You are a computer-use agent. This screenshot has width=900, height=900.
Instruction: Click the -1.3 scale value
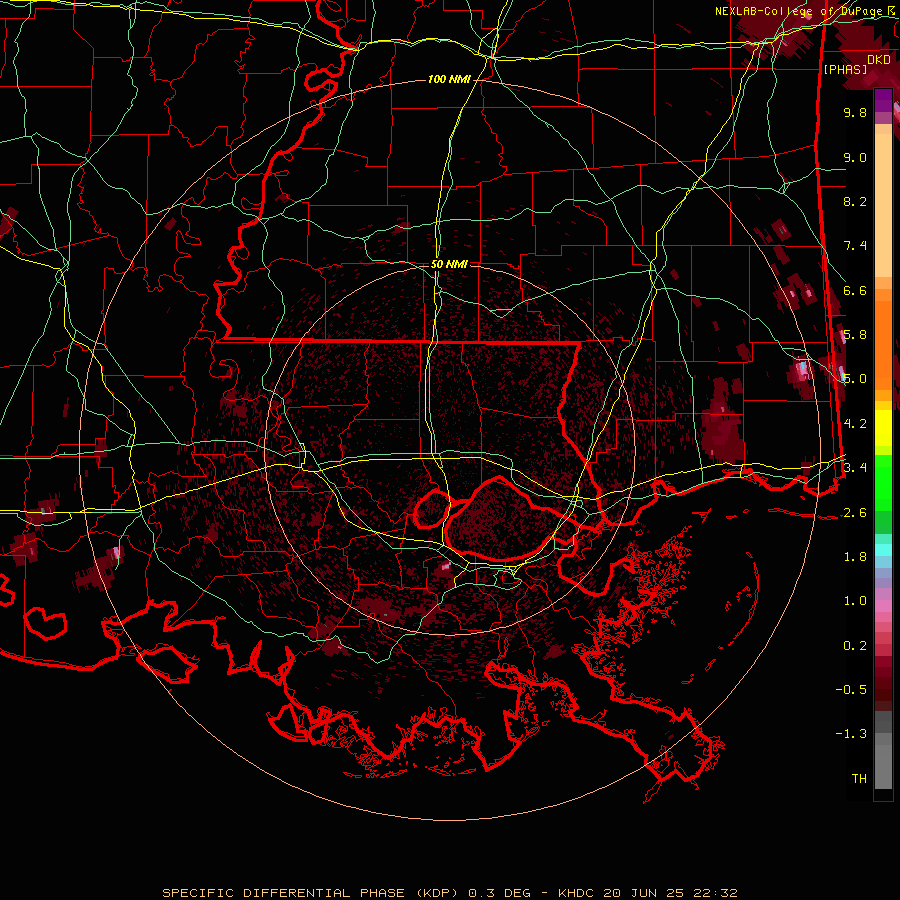(851, 734)
